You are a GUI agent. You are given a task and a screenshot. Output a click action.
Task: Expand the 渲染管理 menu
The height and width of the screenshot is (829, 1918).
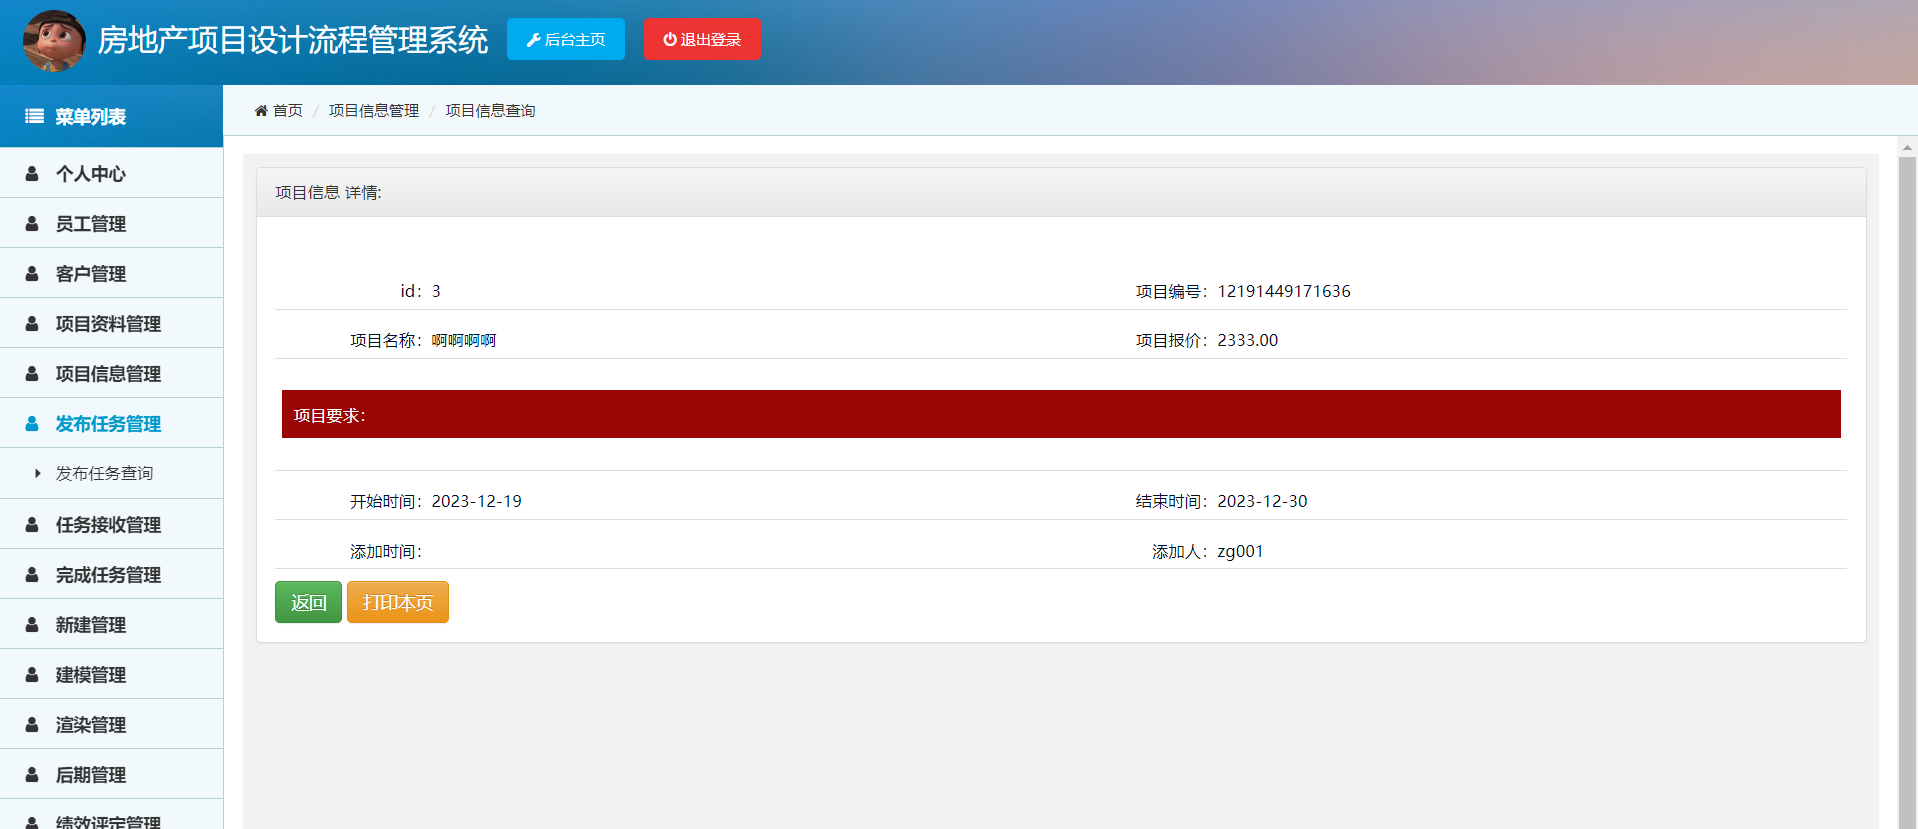pyautogui.click(x=111, y=724)
